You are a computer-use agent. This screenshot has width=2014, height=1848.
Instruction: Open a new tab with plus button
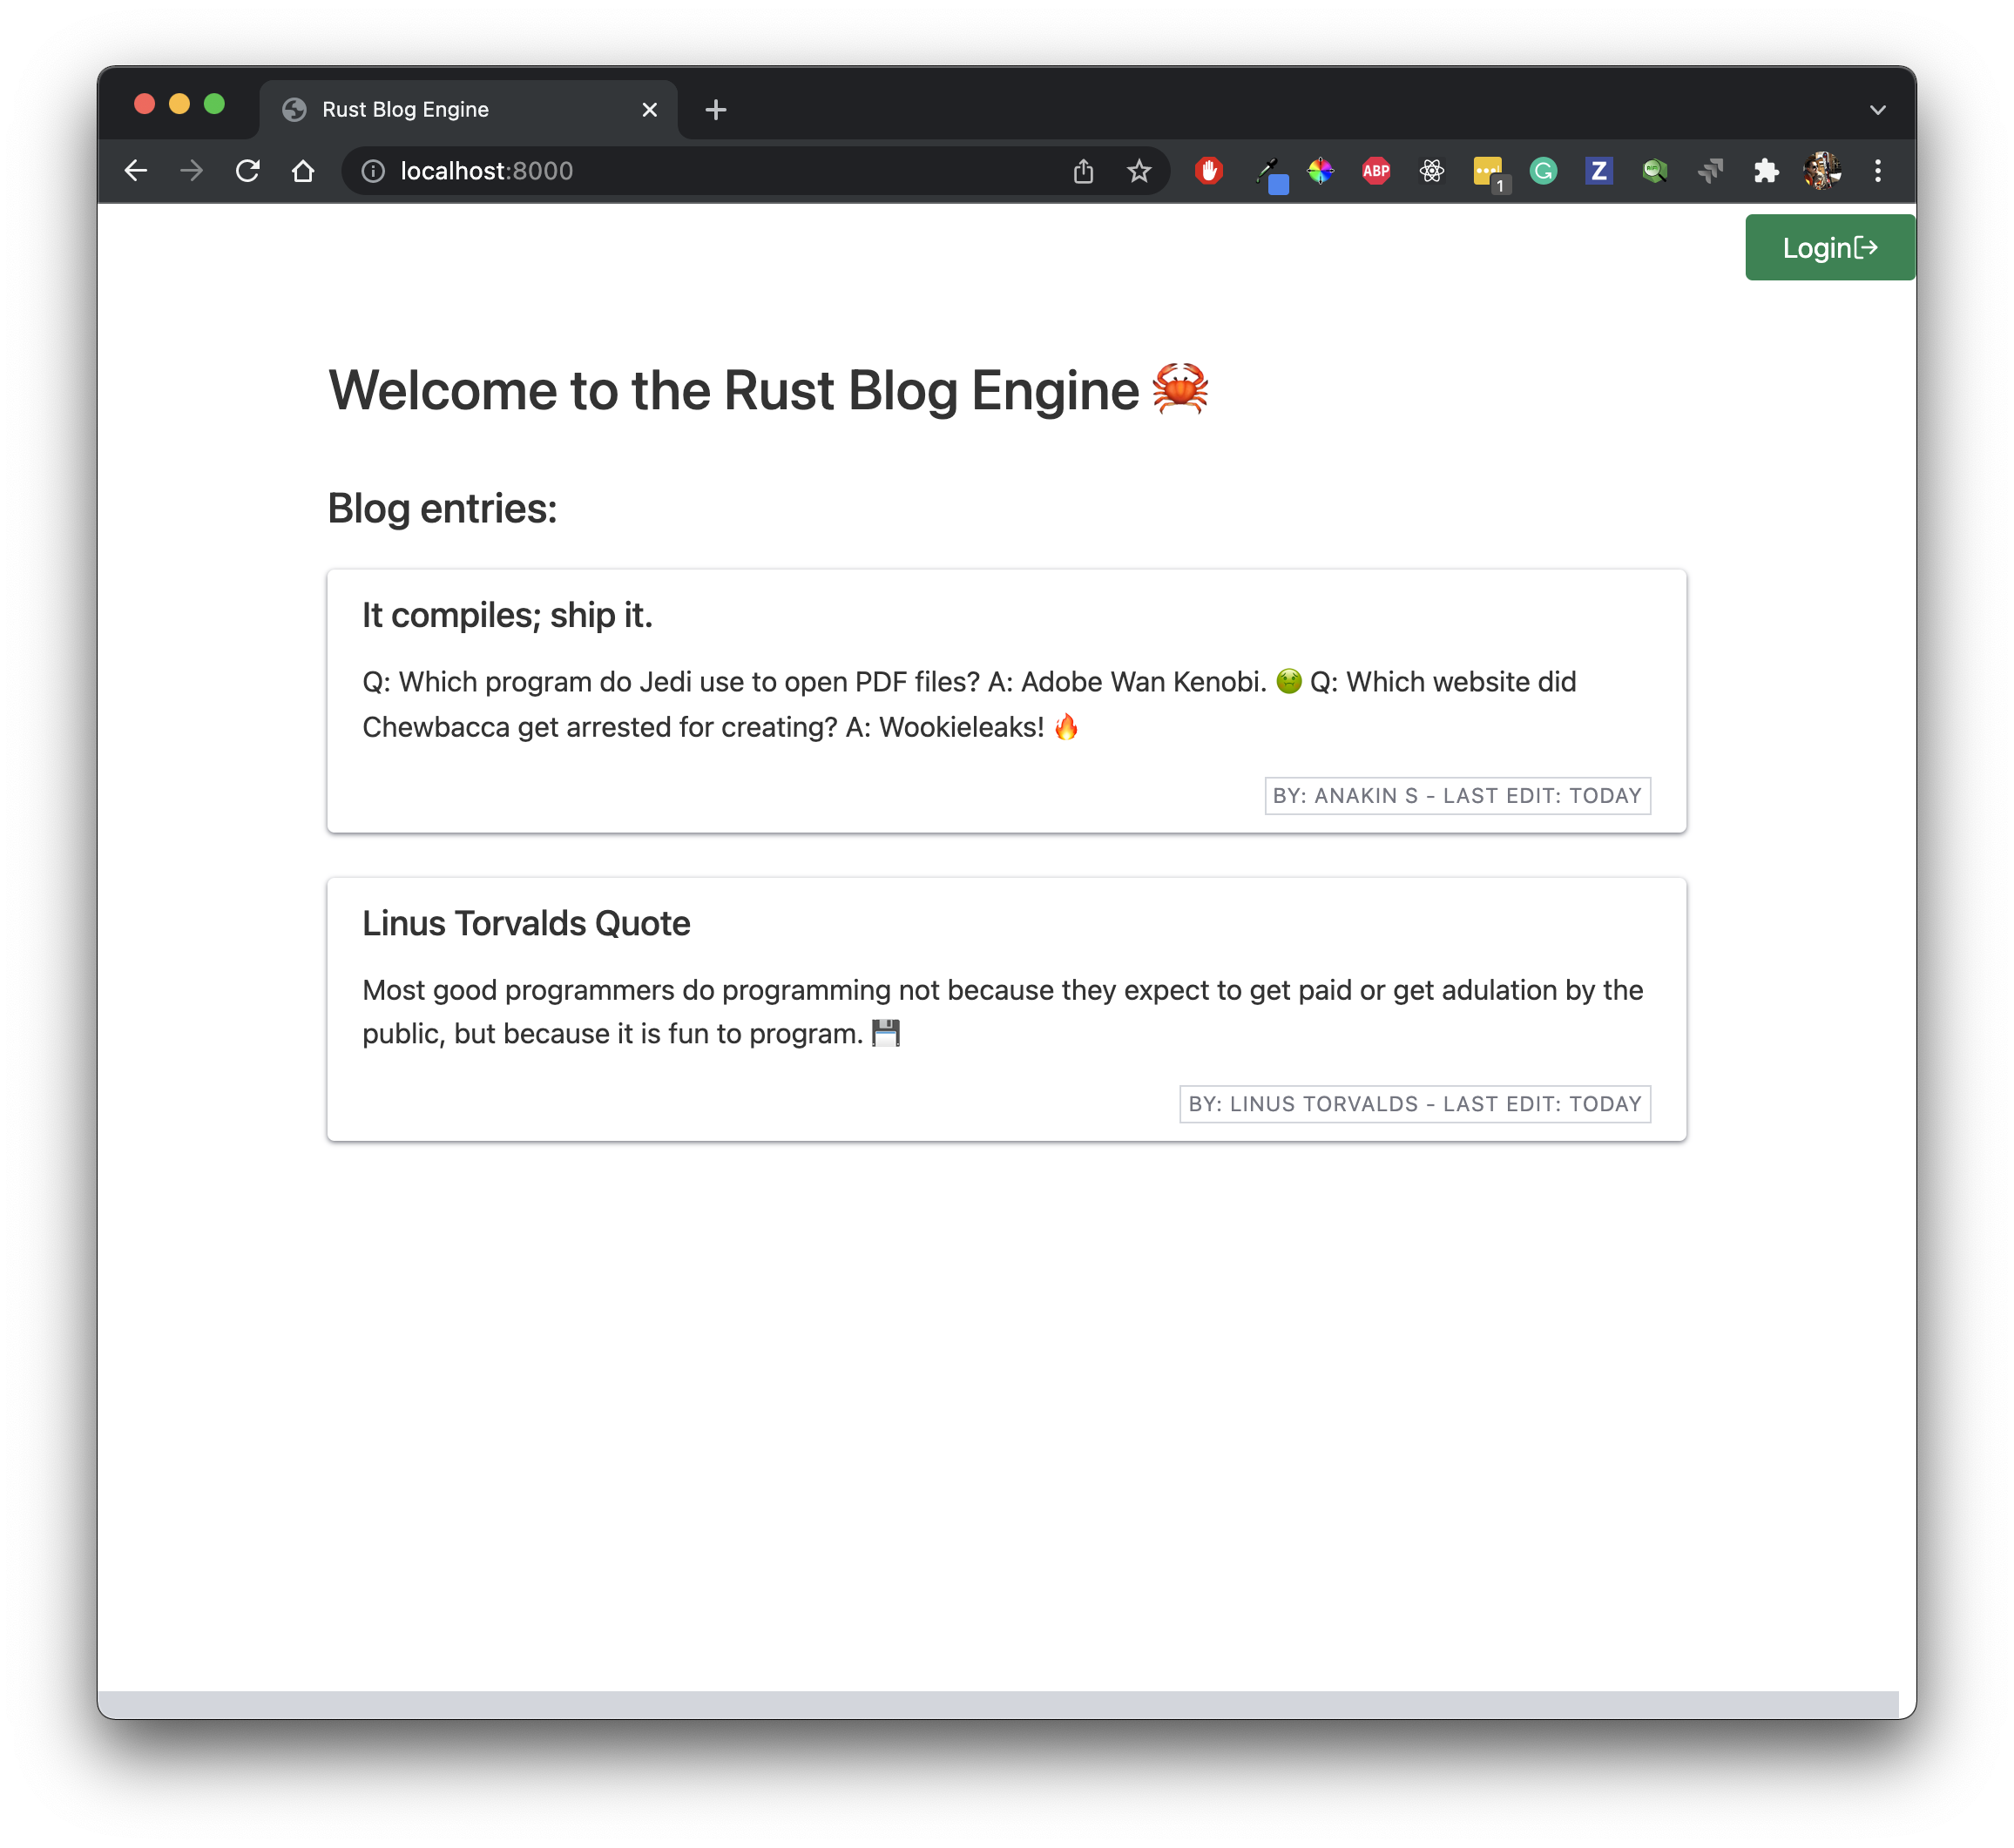click(715, 110)
